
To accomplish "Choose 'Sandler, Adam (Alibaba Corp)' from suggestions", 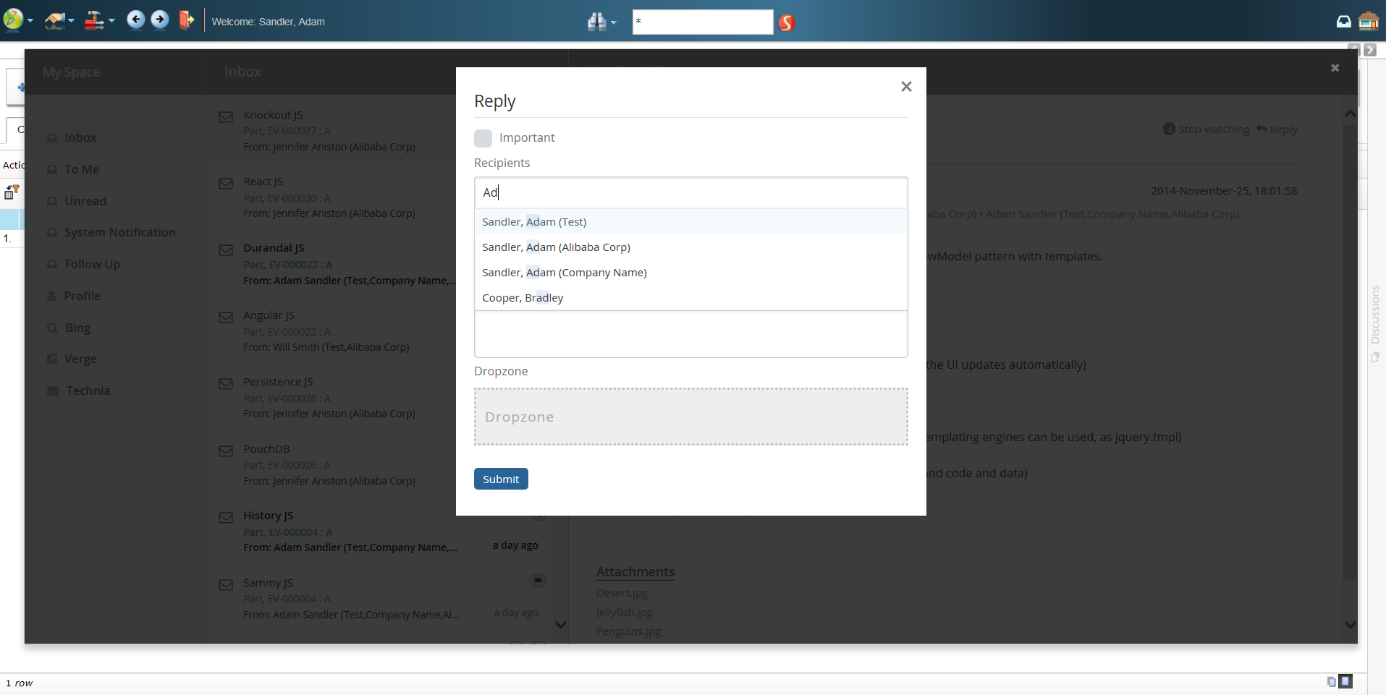I will pyautogui.click(x=556, y=247).
